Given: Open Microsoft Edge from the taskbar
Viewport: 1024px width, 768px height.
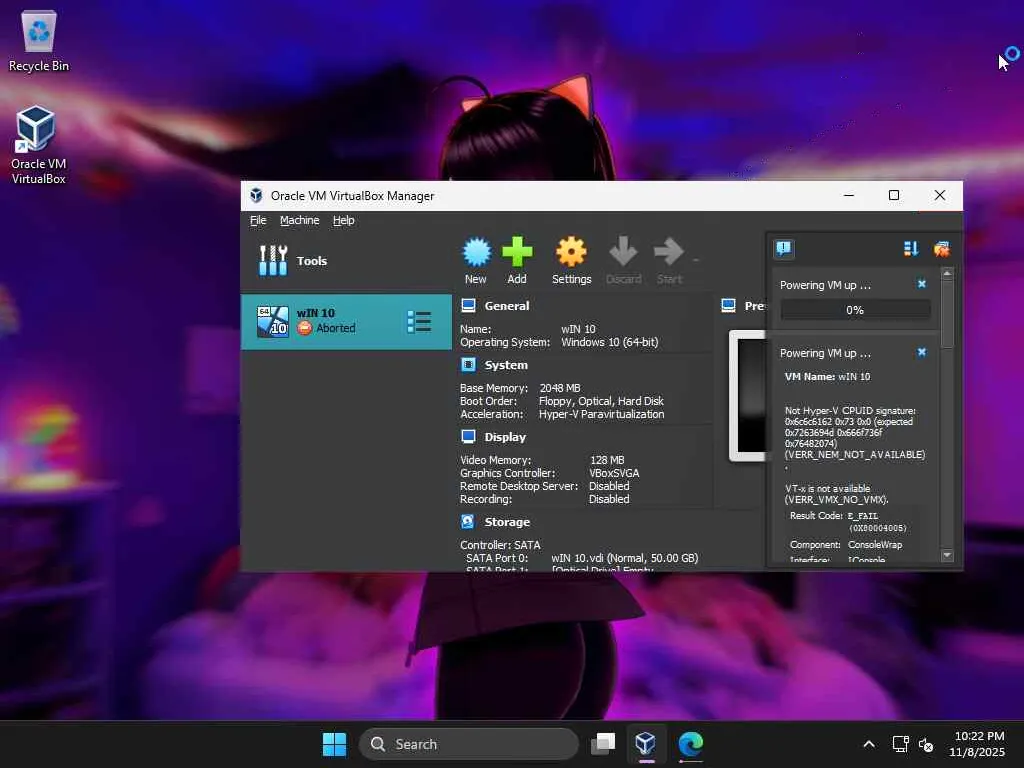Looking at the screenshot, I should pos(690,744).
